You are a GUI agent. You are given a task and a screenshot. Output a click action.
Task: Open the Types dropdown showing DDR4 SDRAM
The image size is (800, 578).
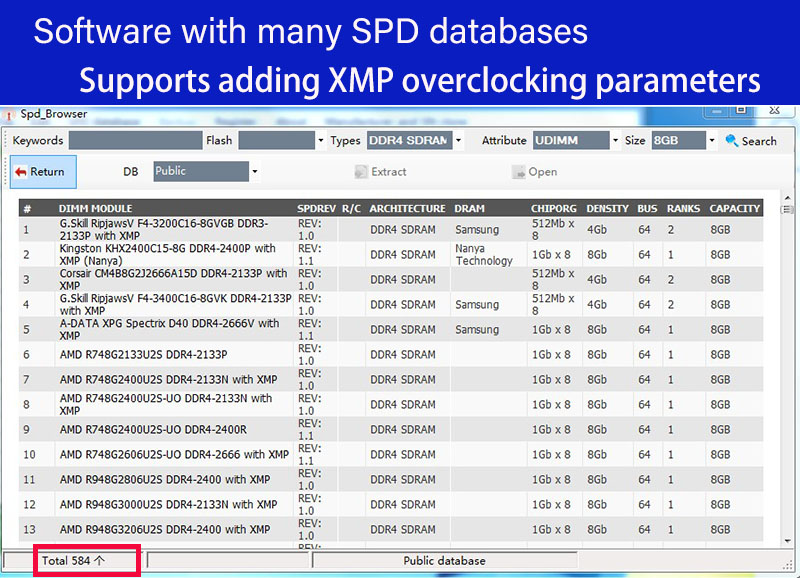(x=458, y=140)
